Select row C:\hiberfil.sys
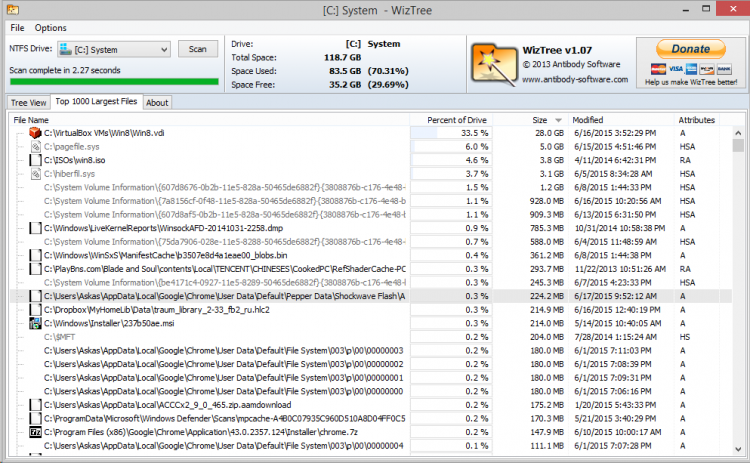 [371, 174]
